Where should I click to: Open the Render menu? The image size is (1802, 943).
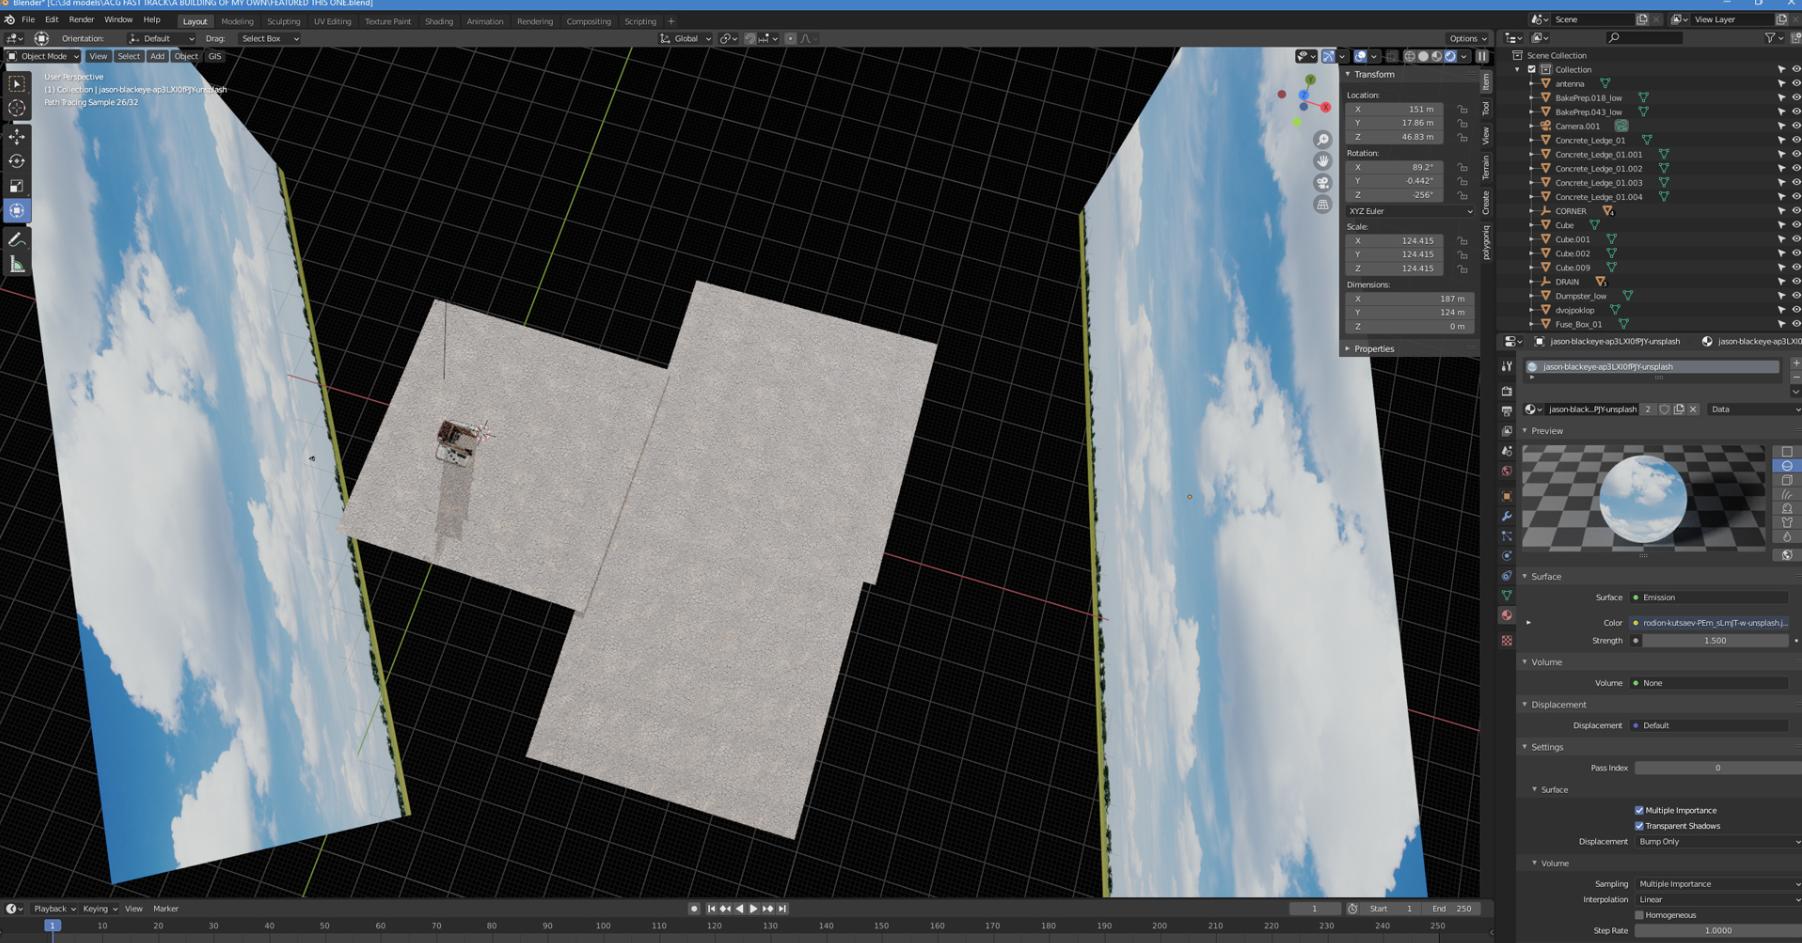click(x=81, y=20)
